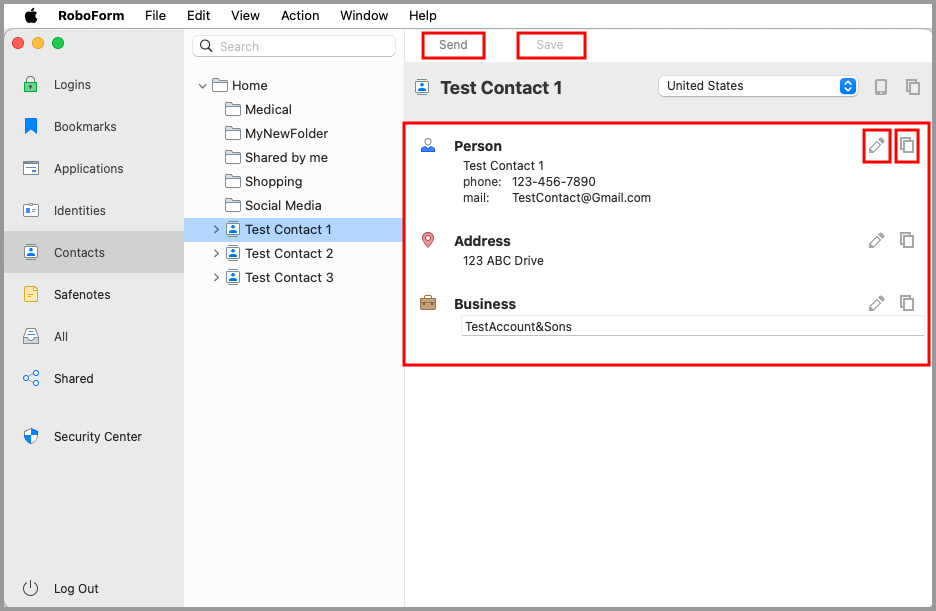Click the duplicate icon beside the device icon
This screenshot has width=936, height=611.
pyautogui.click(x=912, y=87)
